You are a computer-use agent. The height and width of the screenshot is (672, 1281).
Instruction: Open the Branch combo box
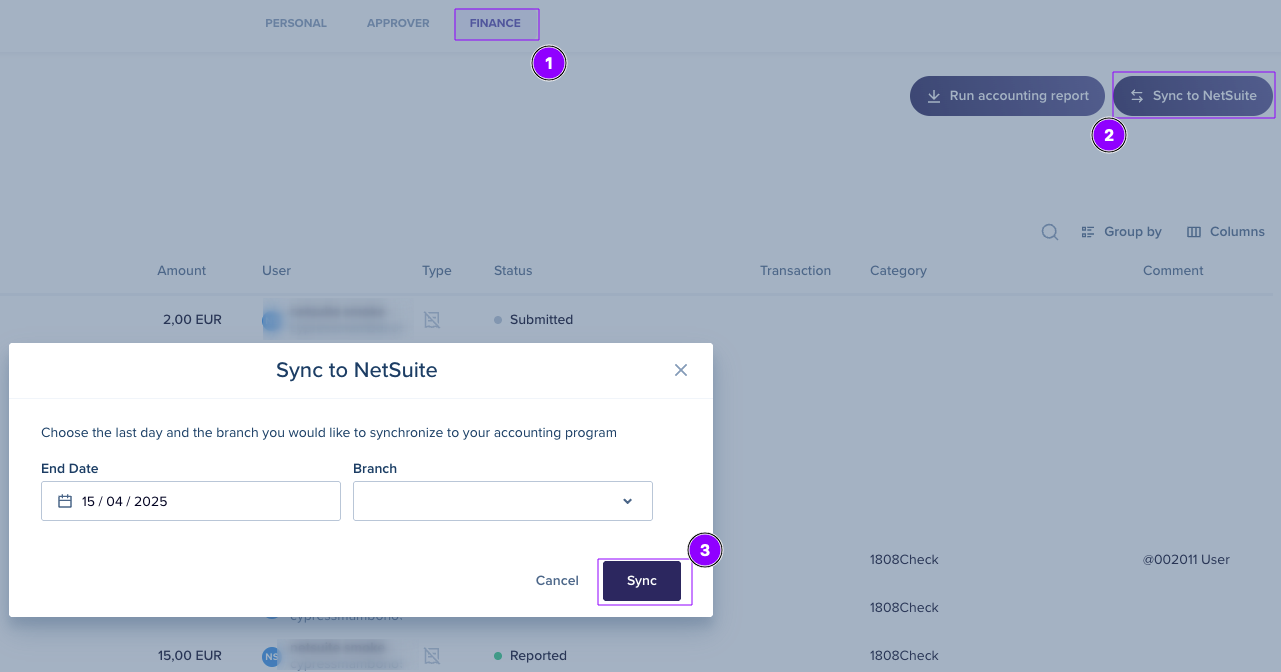[x=503, y=501]
